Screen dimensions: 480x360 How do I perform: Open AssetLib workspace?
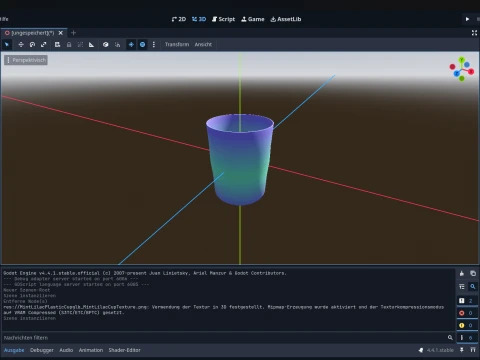point(286,19)
